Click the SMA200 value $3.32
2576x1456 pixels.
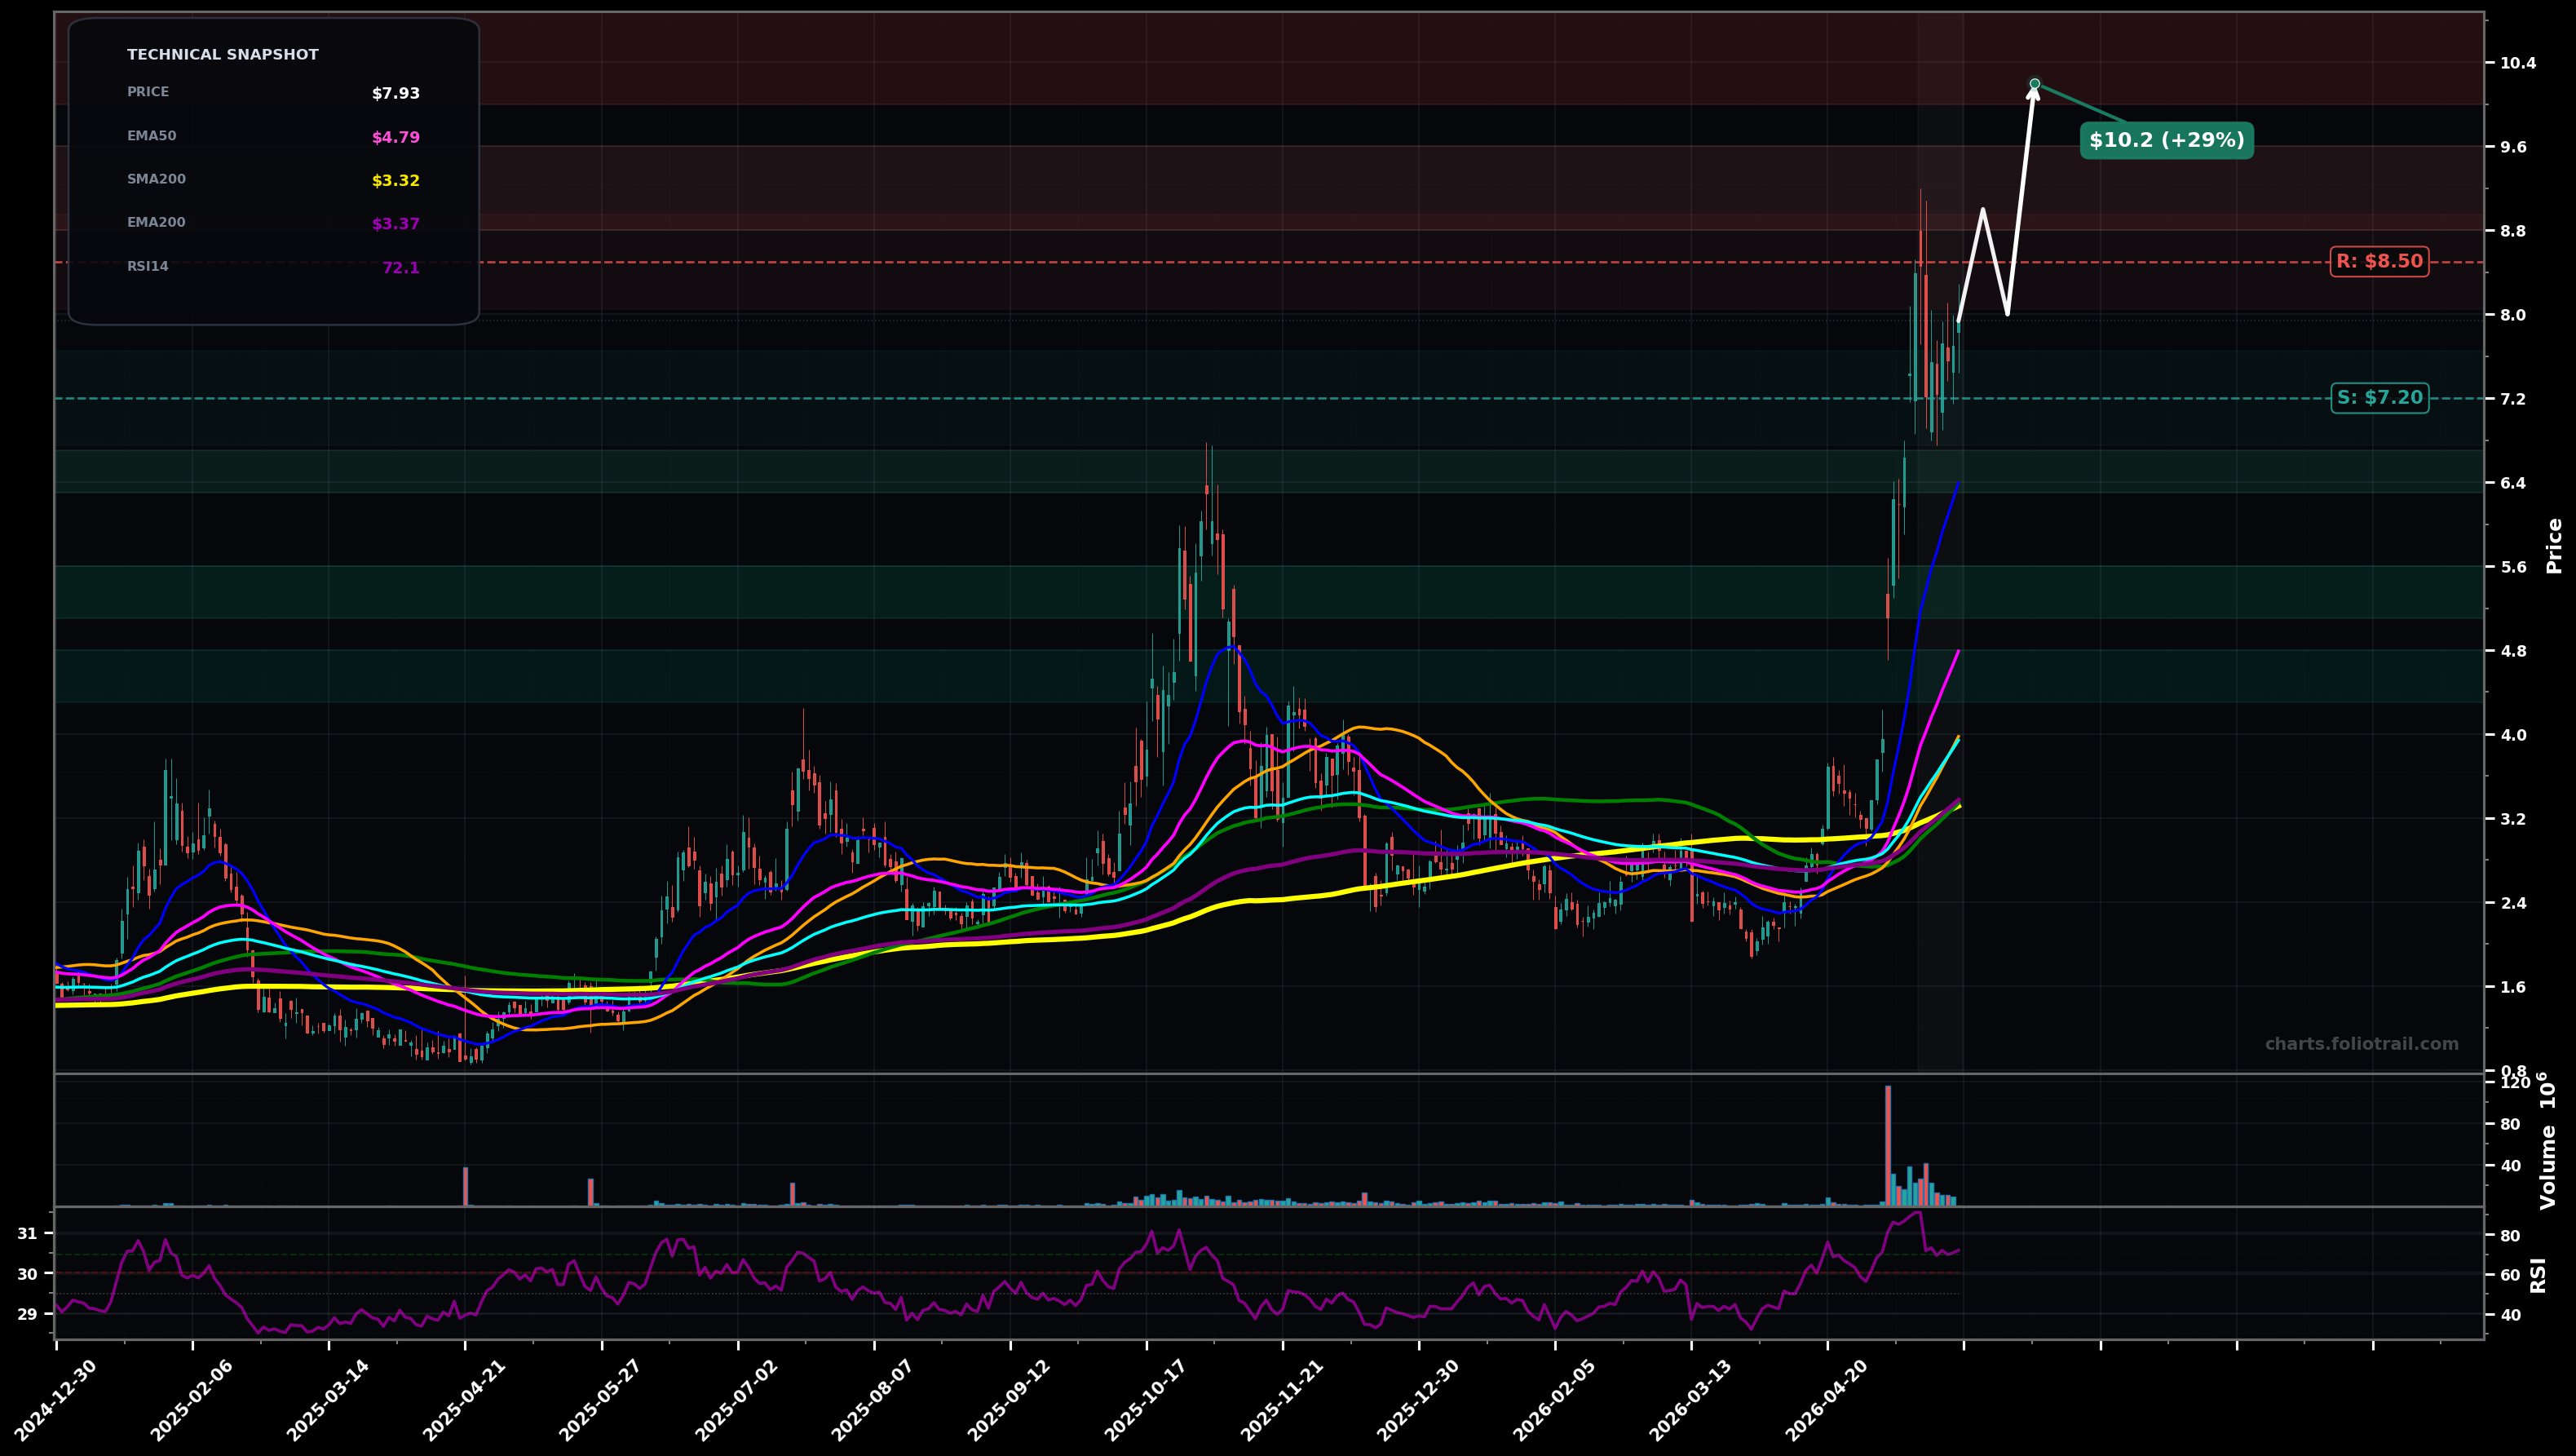click(396, 181)
